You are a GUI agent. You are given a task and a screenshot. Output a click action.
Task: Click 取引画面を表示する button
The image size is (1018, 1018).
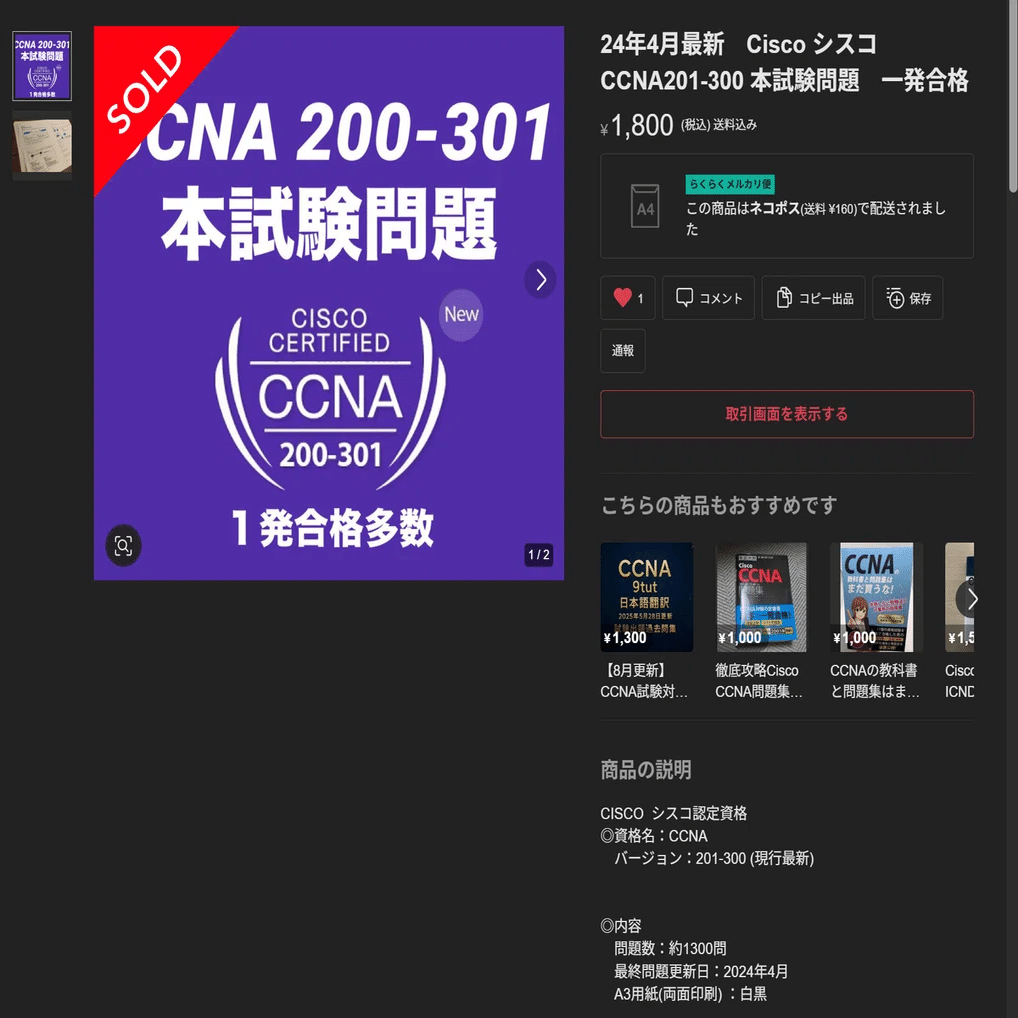[787, 414]
